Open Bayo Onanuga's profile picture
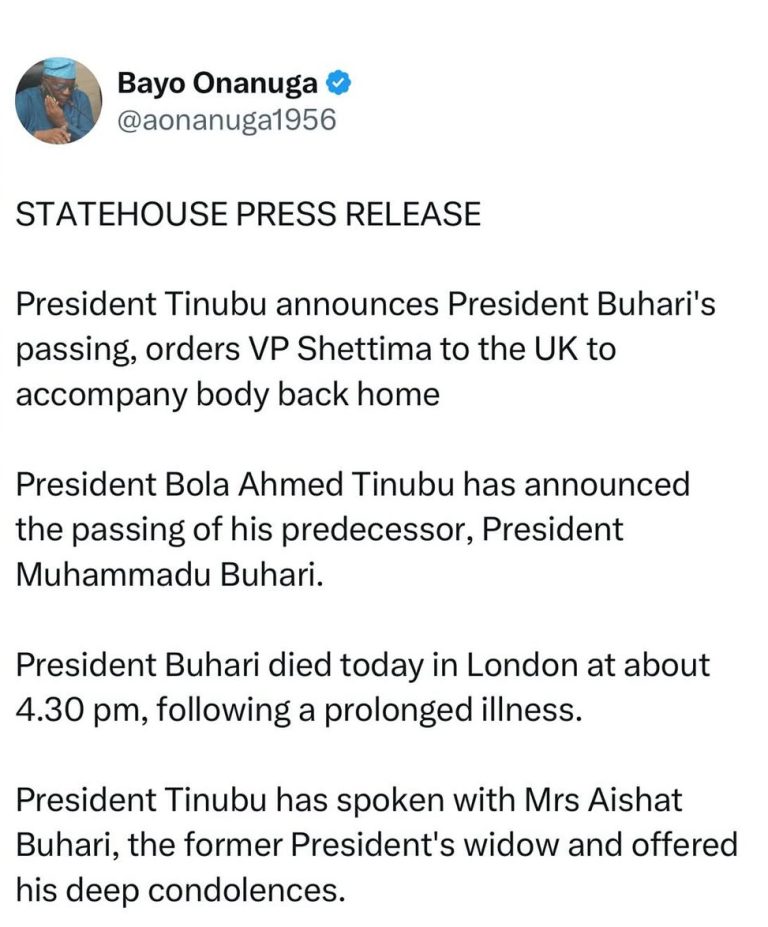Image resolution: width=768 pixels, height=927 pixels. click(x=58, y=99)
